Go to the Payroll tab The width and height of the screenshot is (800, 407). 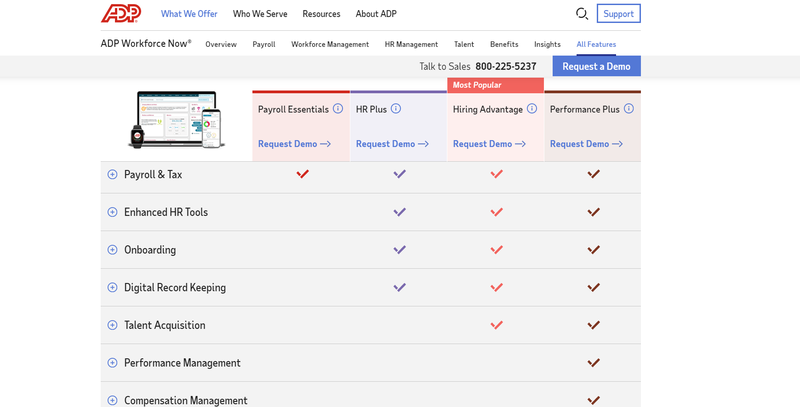(264, 44)
